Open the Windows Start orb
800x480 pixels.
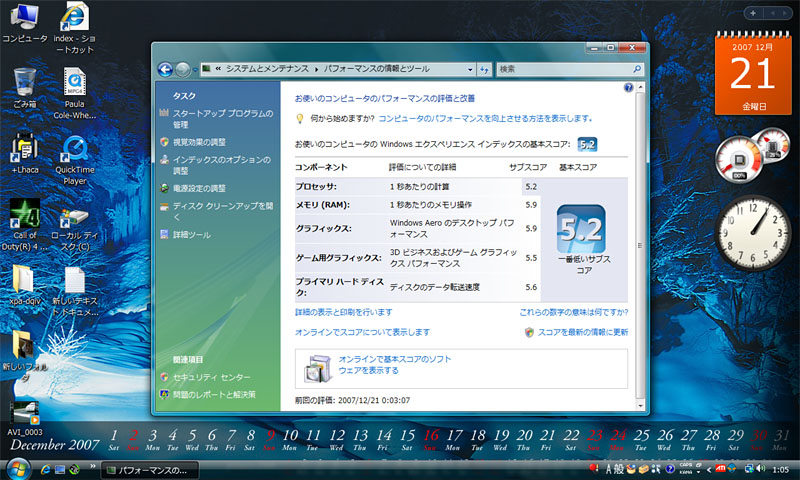(17, 469)
